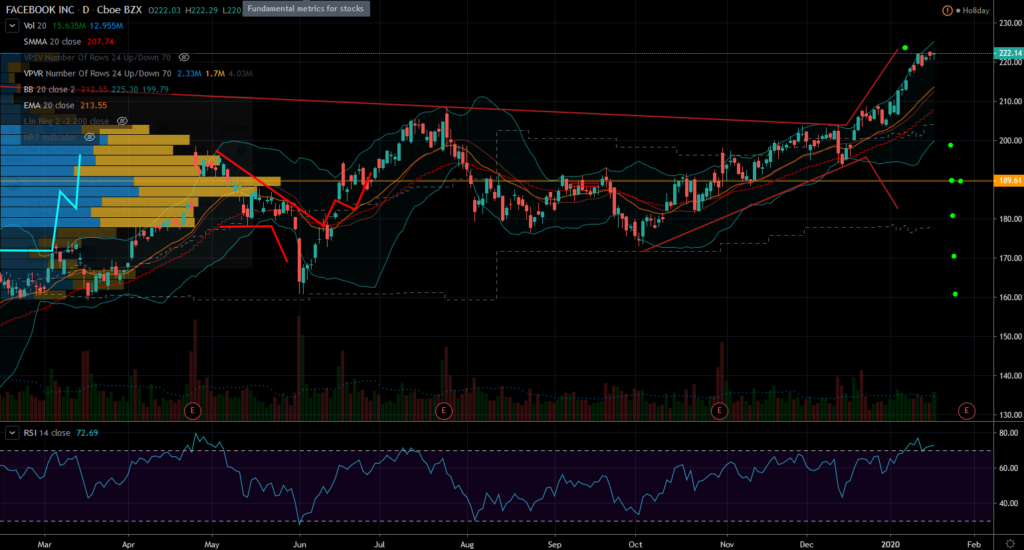Click the RSI 80.00 scale label
This screenshot has width=1024, height=550.
point(1008,432)
